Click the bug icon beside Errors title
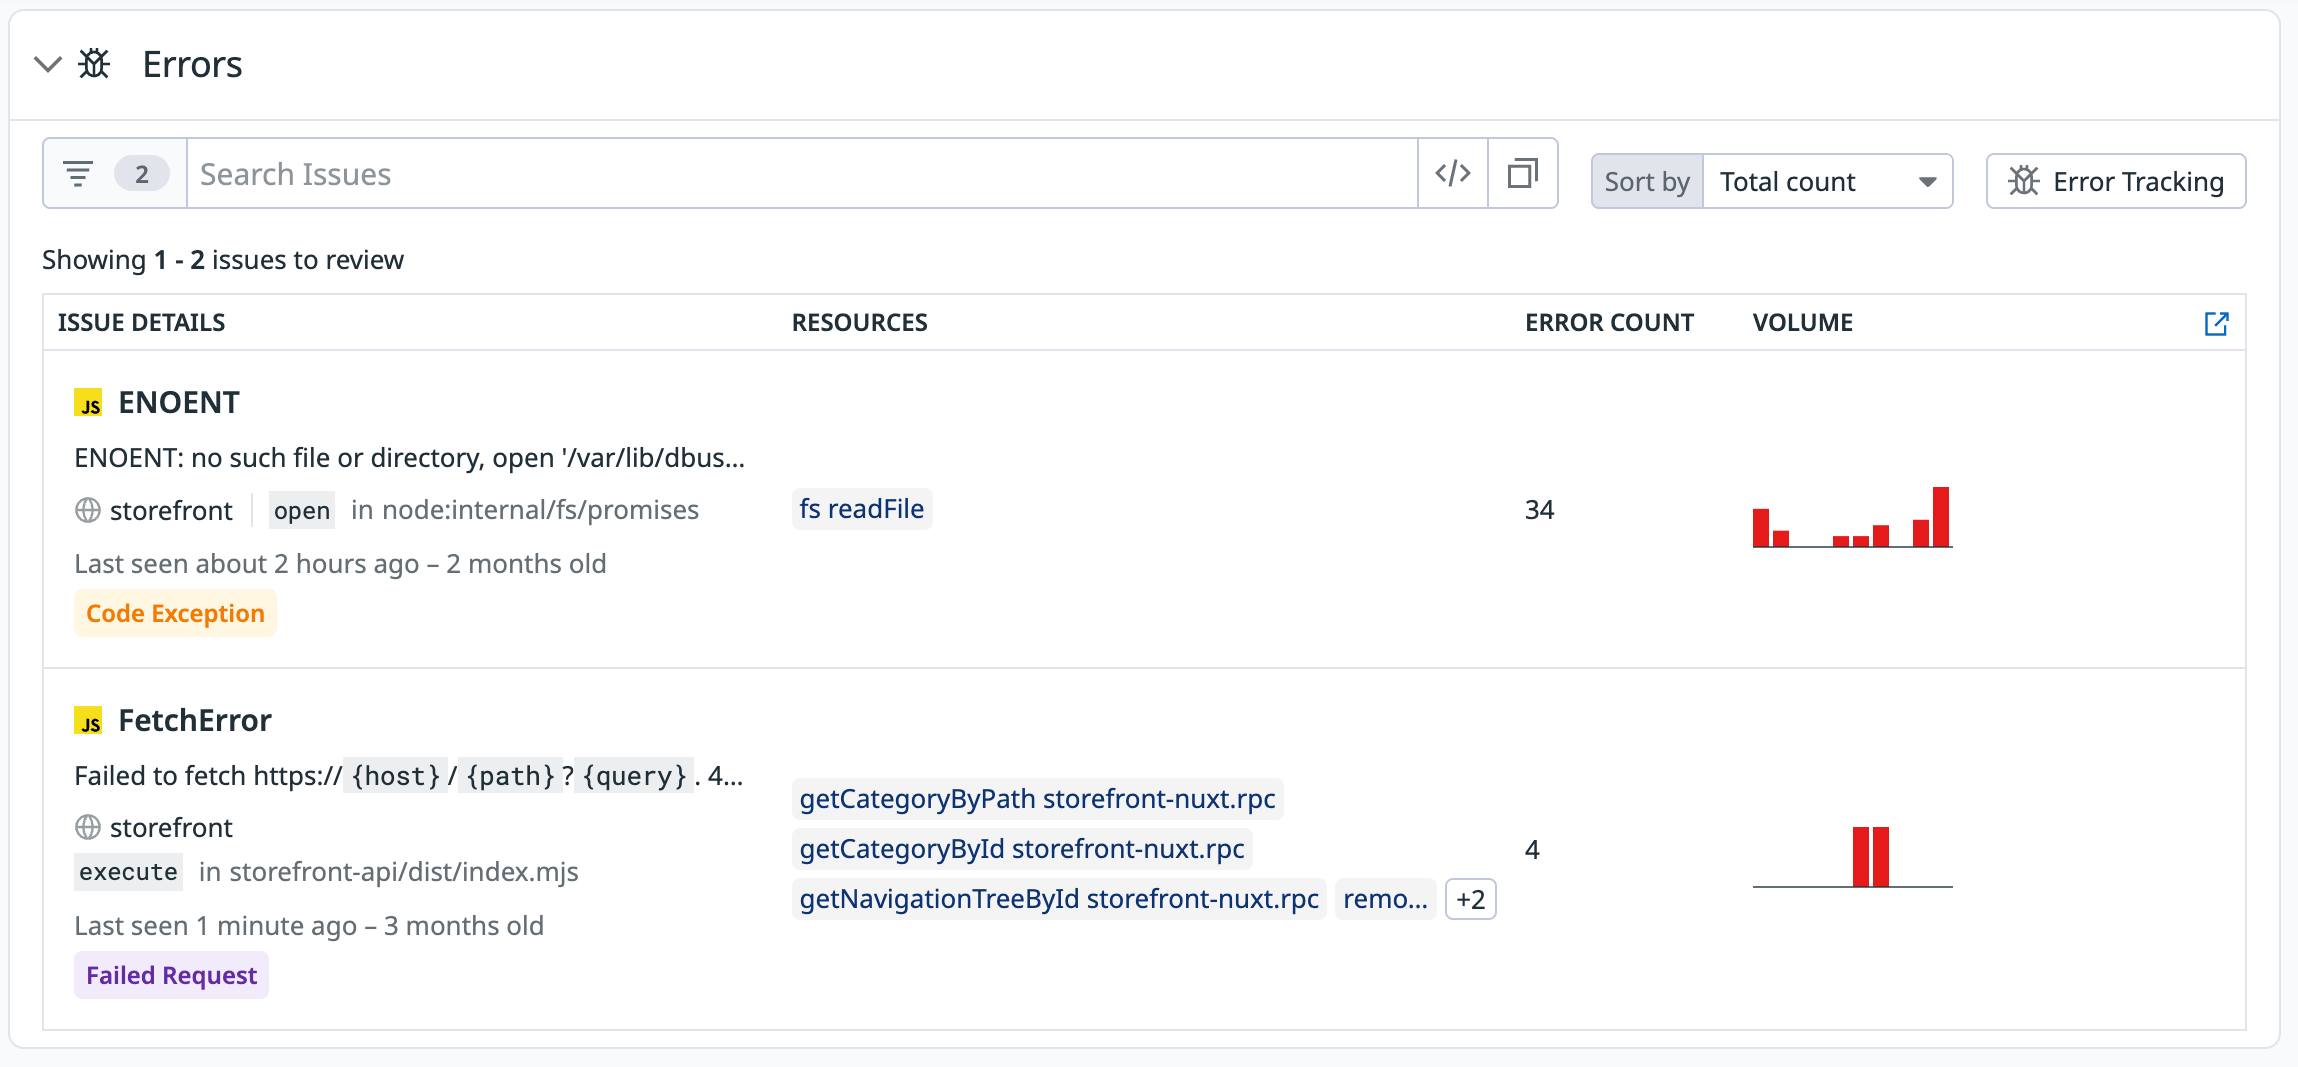The image size is (2298, 1067). coord(95,65)
